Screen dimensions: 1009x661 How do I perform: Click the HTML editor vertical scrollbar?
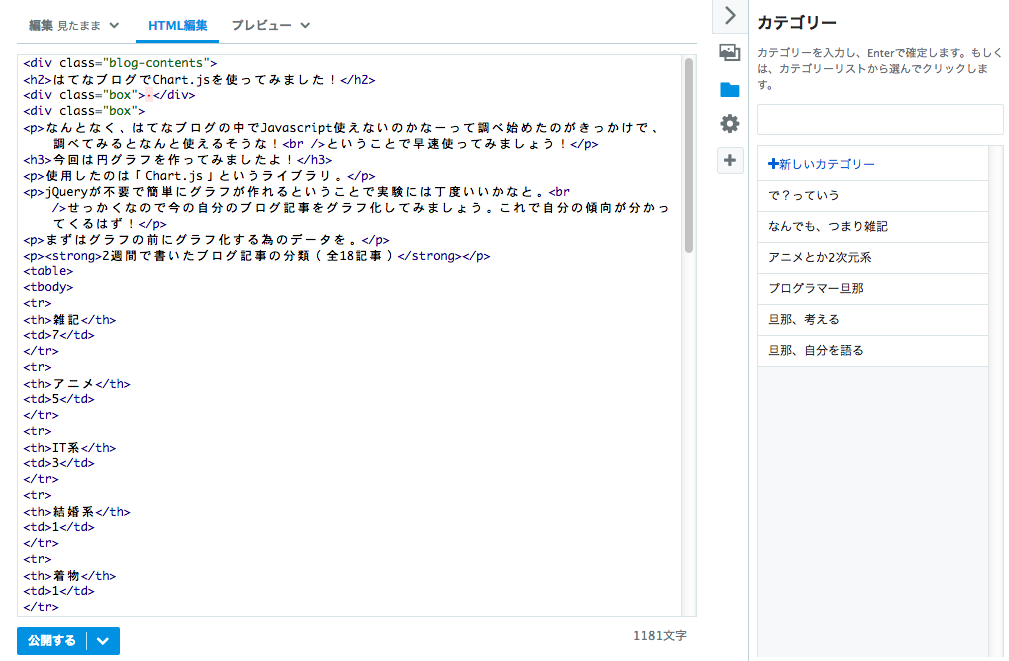pyautogui.click(x=689, y=155)
